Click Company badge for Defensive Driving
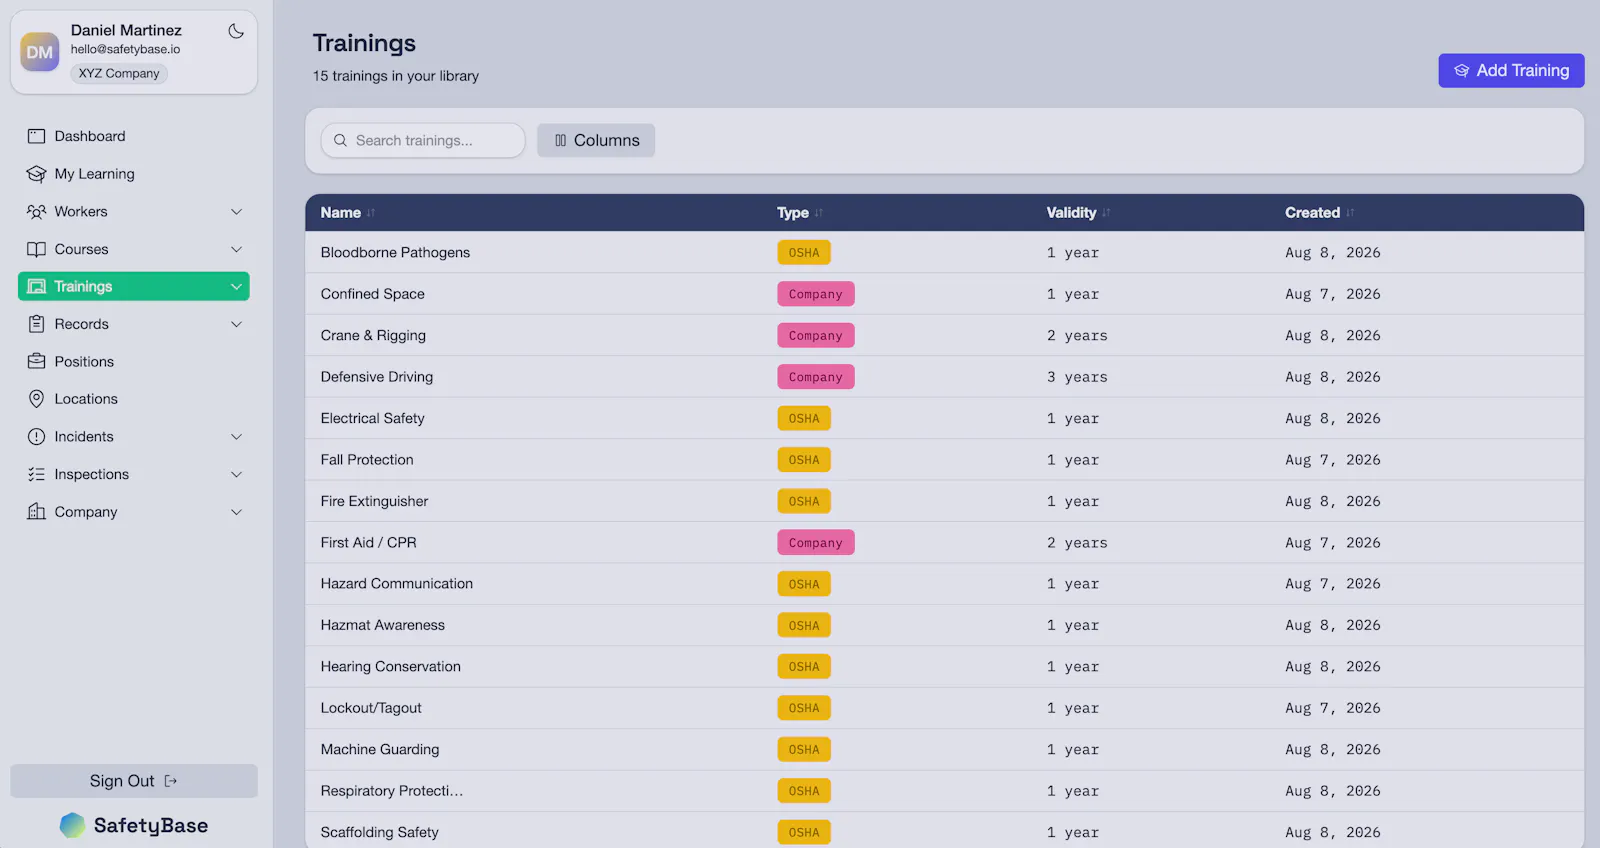This screenshot has height=848, width=1600. 816,377
